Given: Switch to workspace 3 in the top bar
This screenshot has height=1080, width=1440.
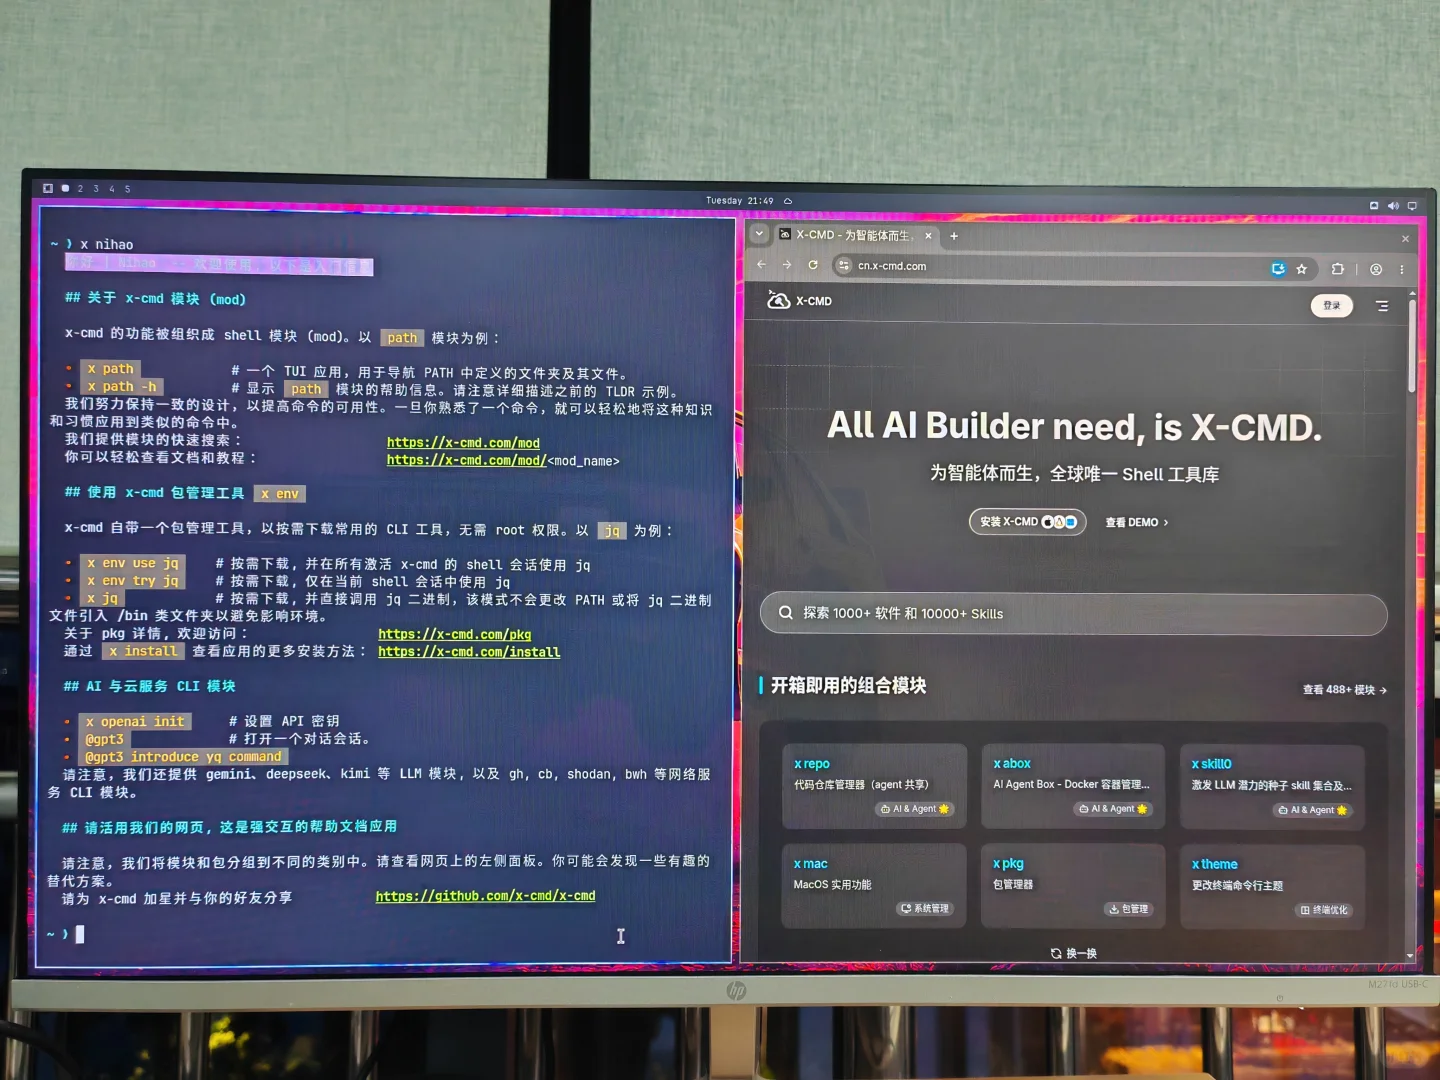Looking at the screenshot, I should coord(96,188).
